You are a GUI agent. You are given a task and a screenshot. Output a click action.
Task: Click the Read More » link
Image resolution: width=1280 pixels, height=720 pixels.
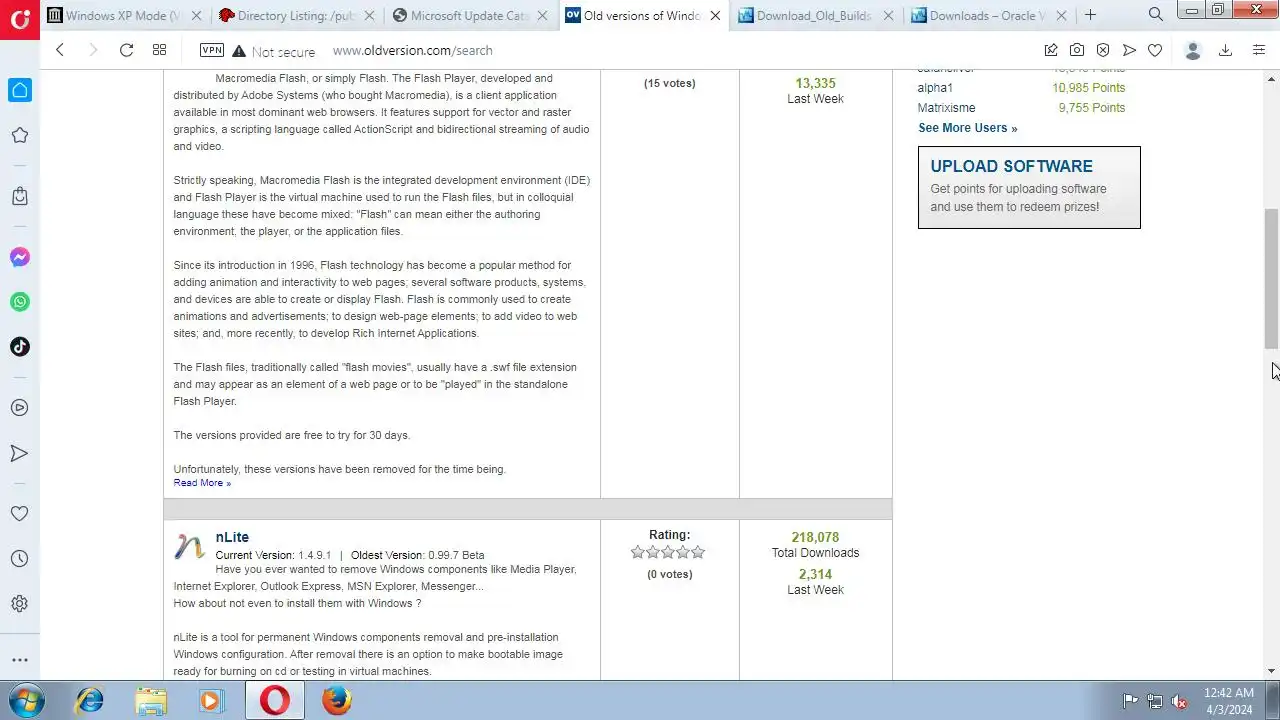pyautogui.click(x=202, y=483)
